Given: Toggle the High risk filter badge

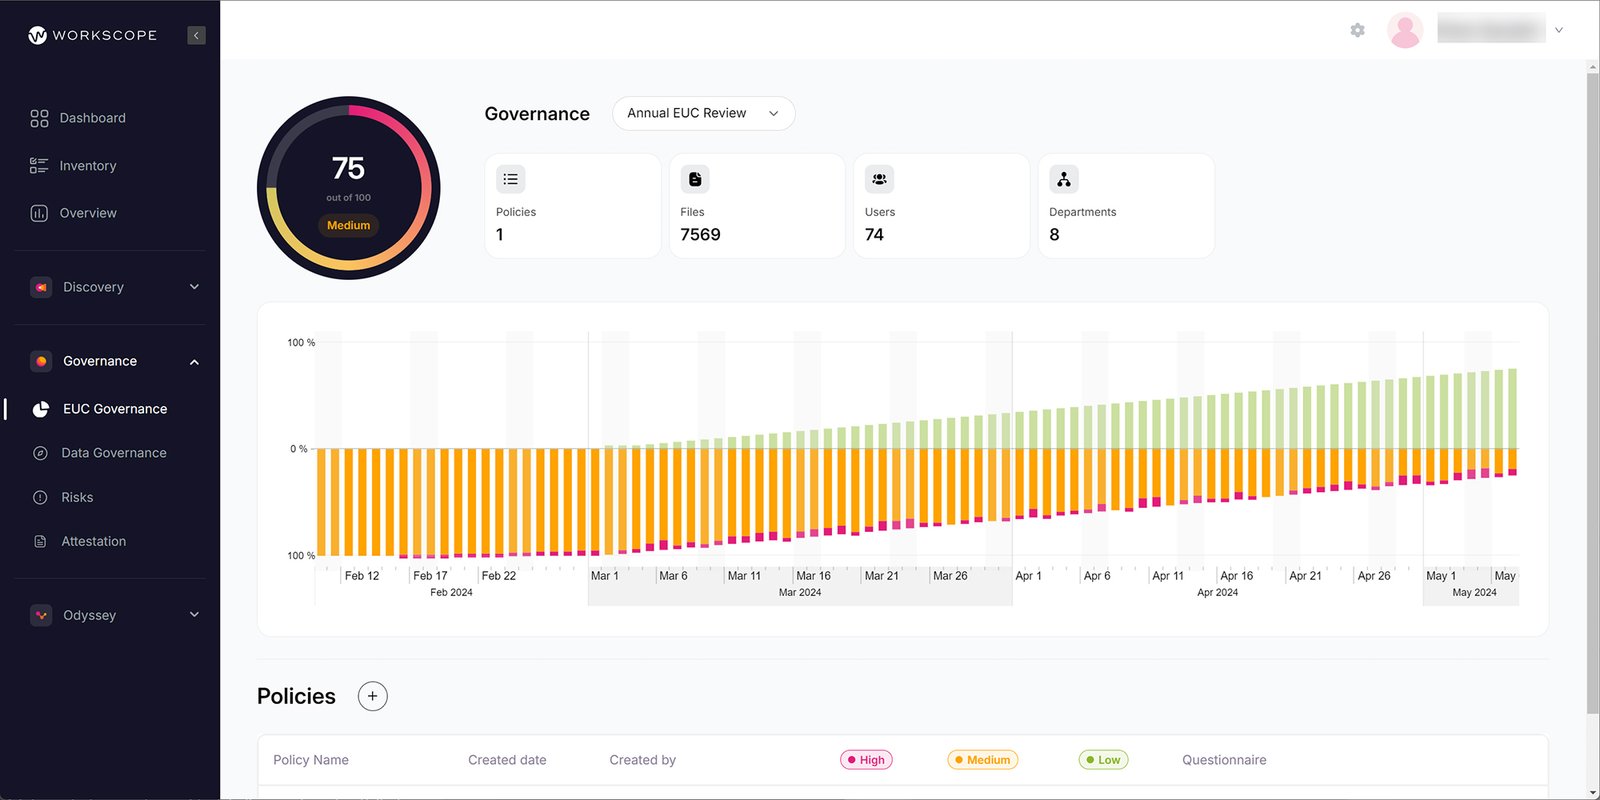Looking at the screenshot, I should (866, 760).
